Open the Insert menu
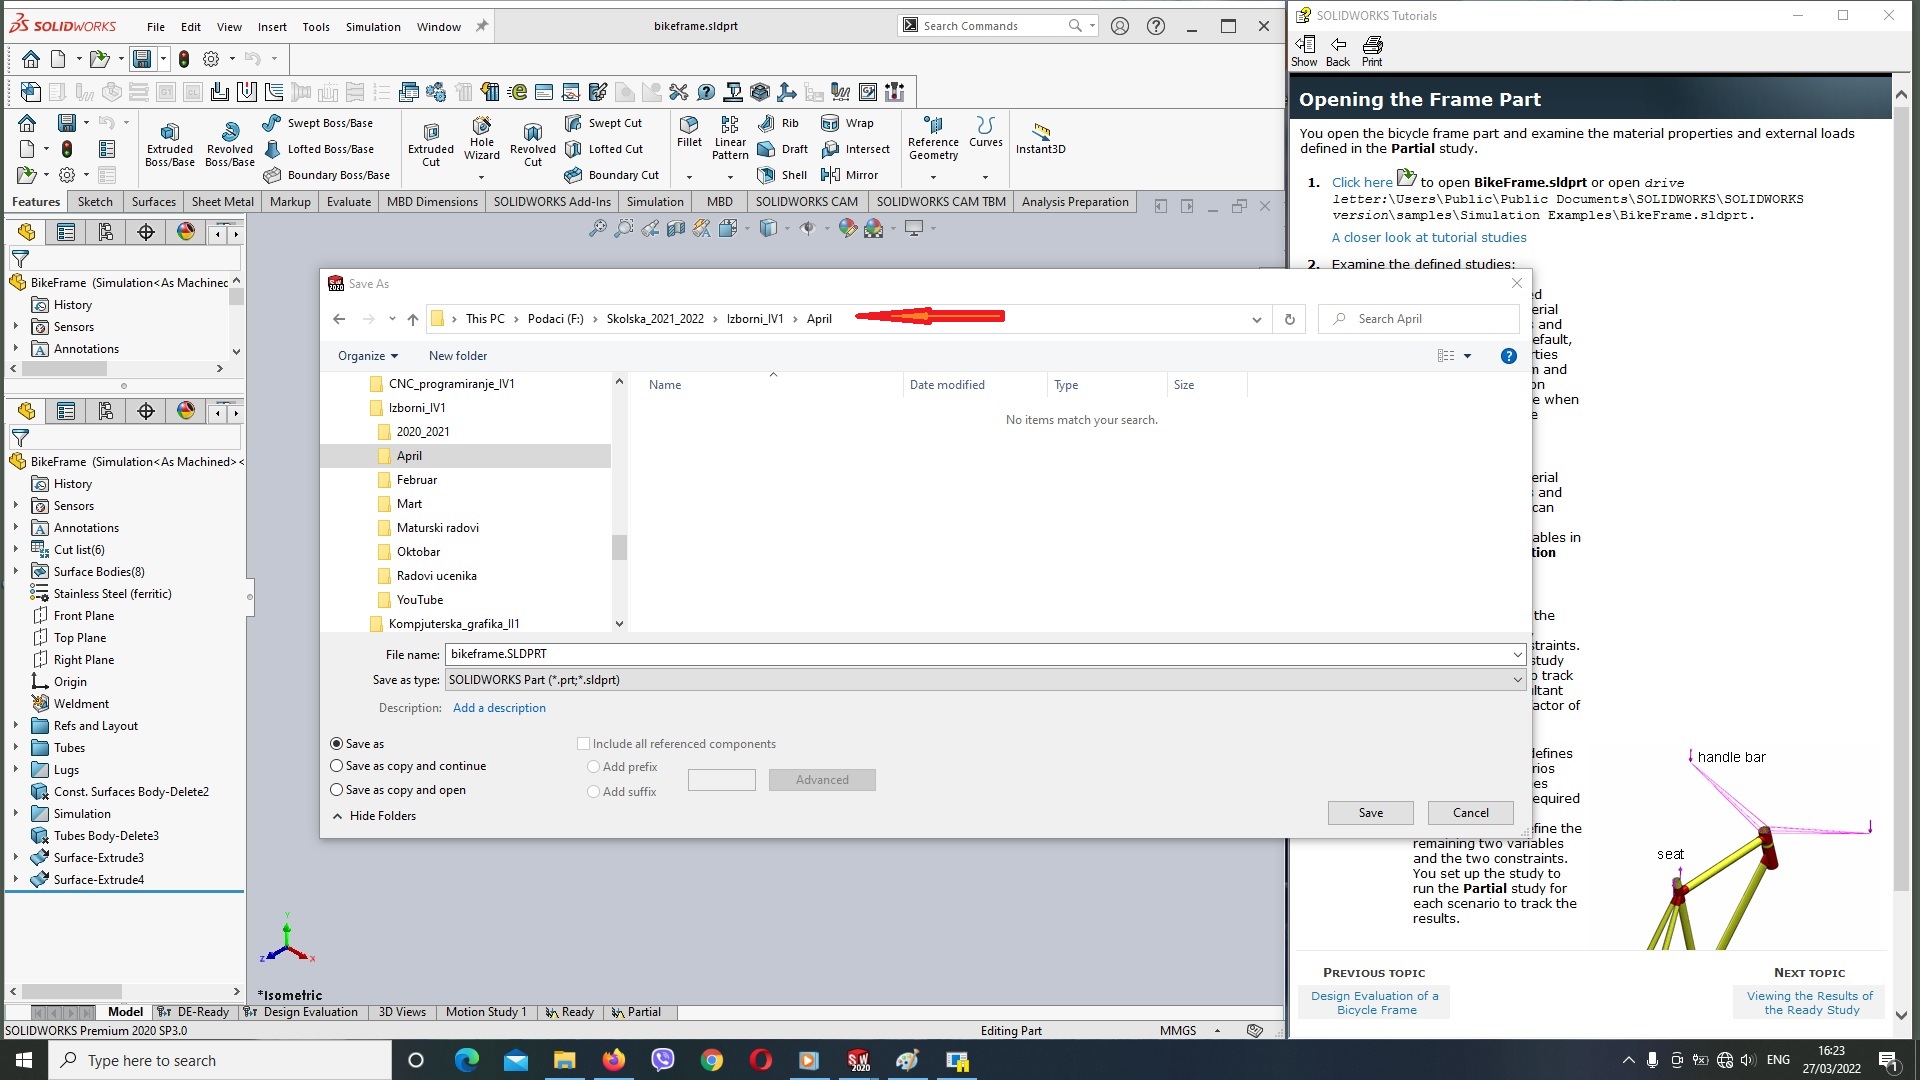The image size is (1920, 1080). point(272,27)
